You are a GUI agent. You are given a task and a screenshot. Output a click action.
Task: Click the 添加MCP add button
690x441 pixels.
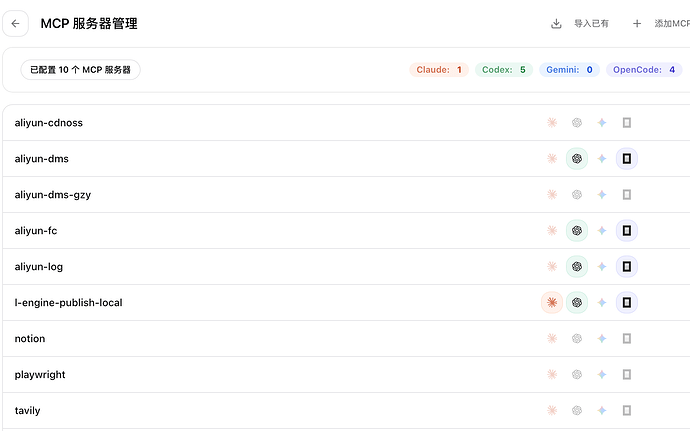coord(672,24)
